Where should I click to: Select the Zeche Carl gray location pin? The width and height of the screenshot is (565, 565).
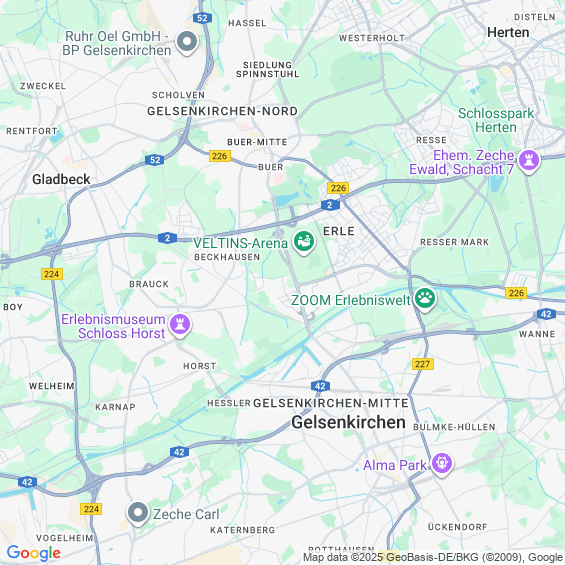138,513
